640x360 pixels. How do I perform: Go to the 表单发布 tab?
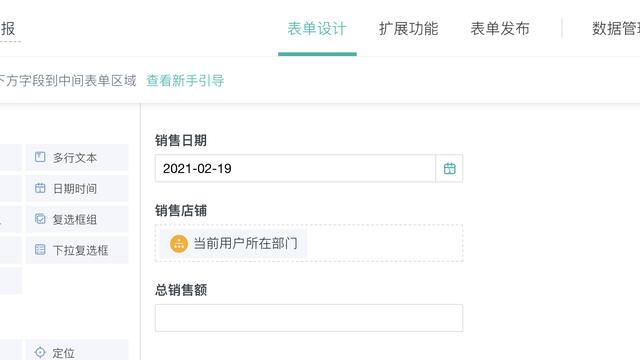coord(500,29)
